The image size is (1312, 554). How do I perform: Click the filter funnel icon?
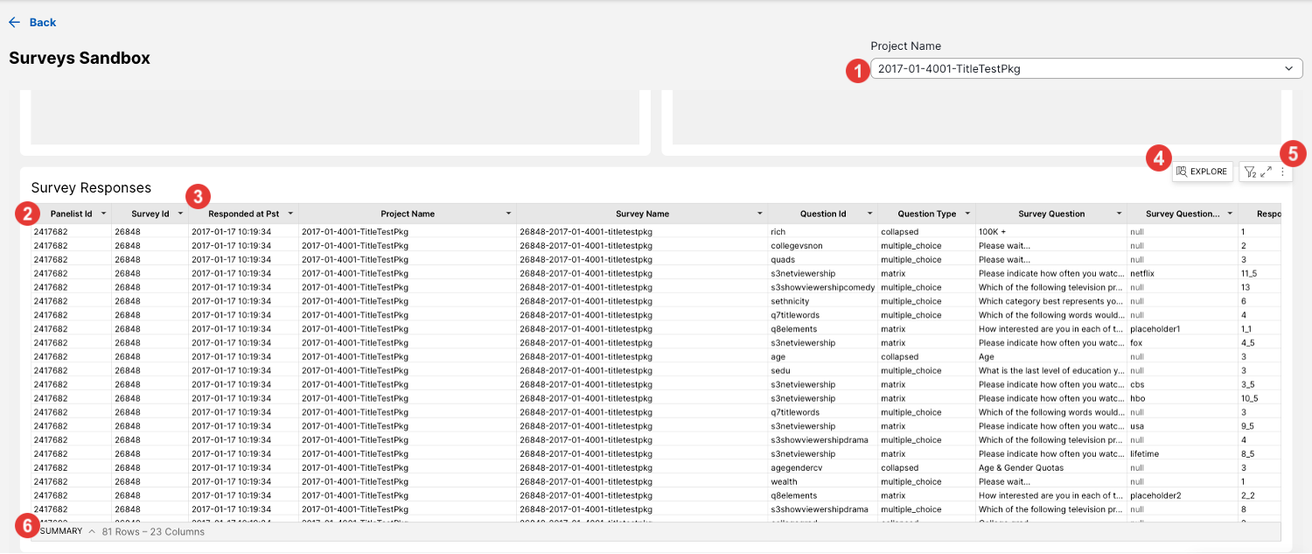click(x=1250, y=172)
